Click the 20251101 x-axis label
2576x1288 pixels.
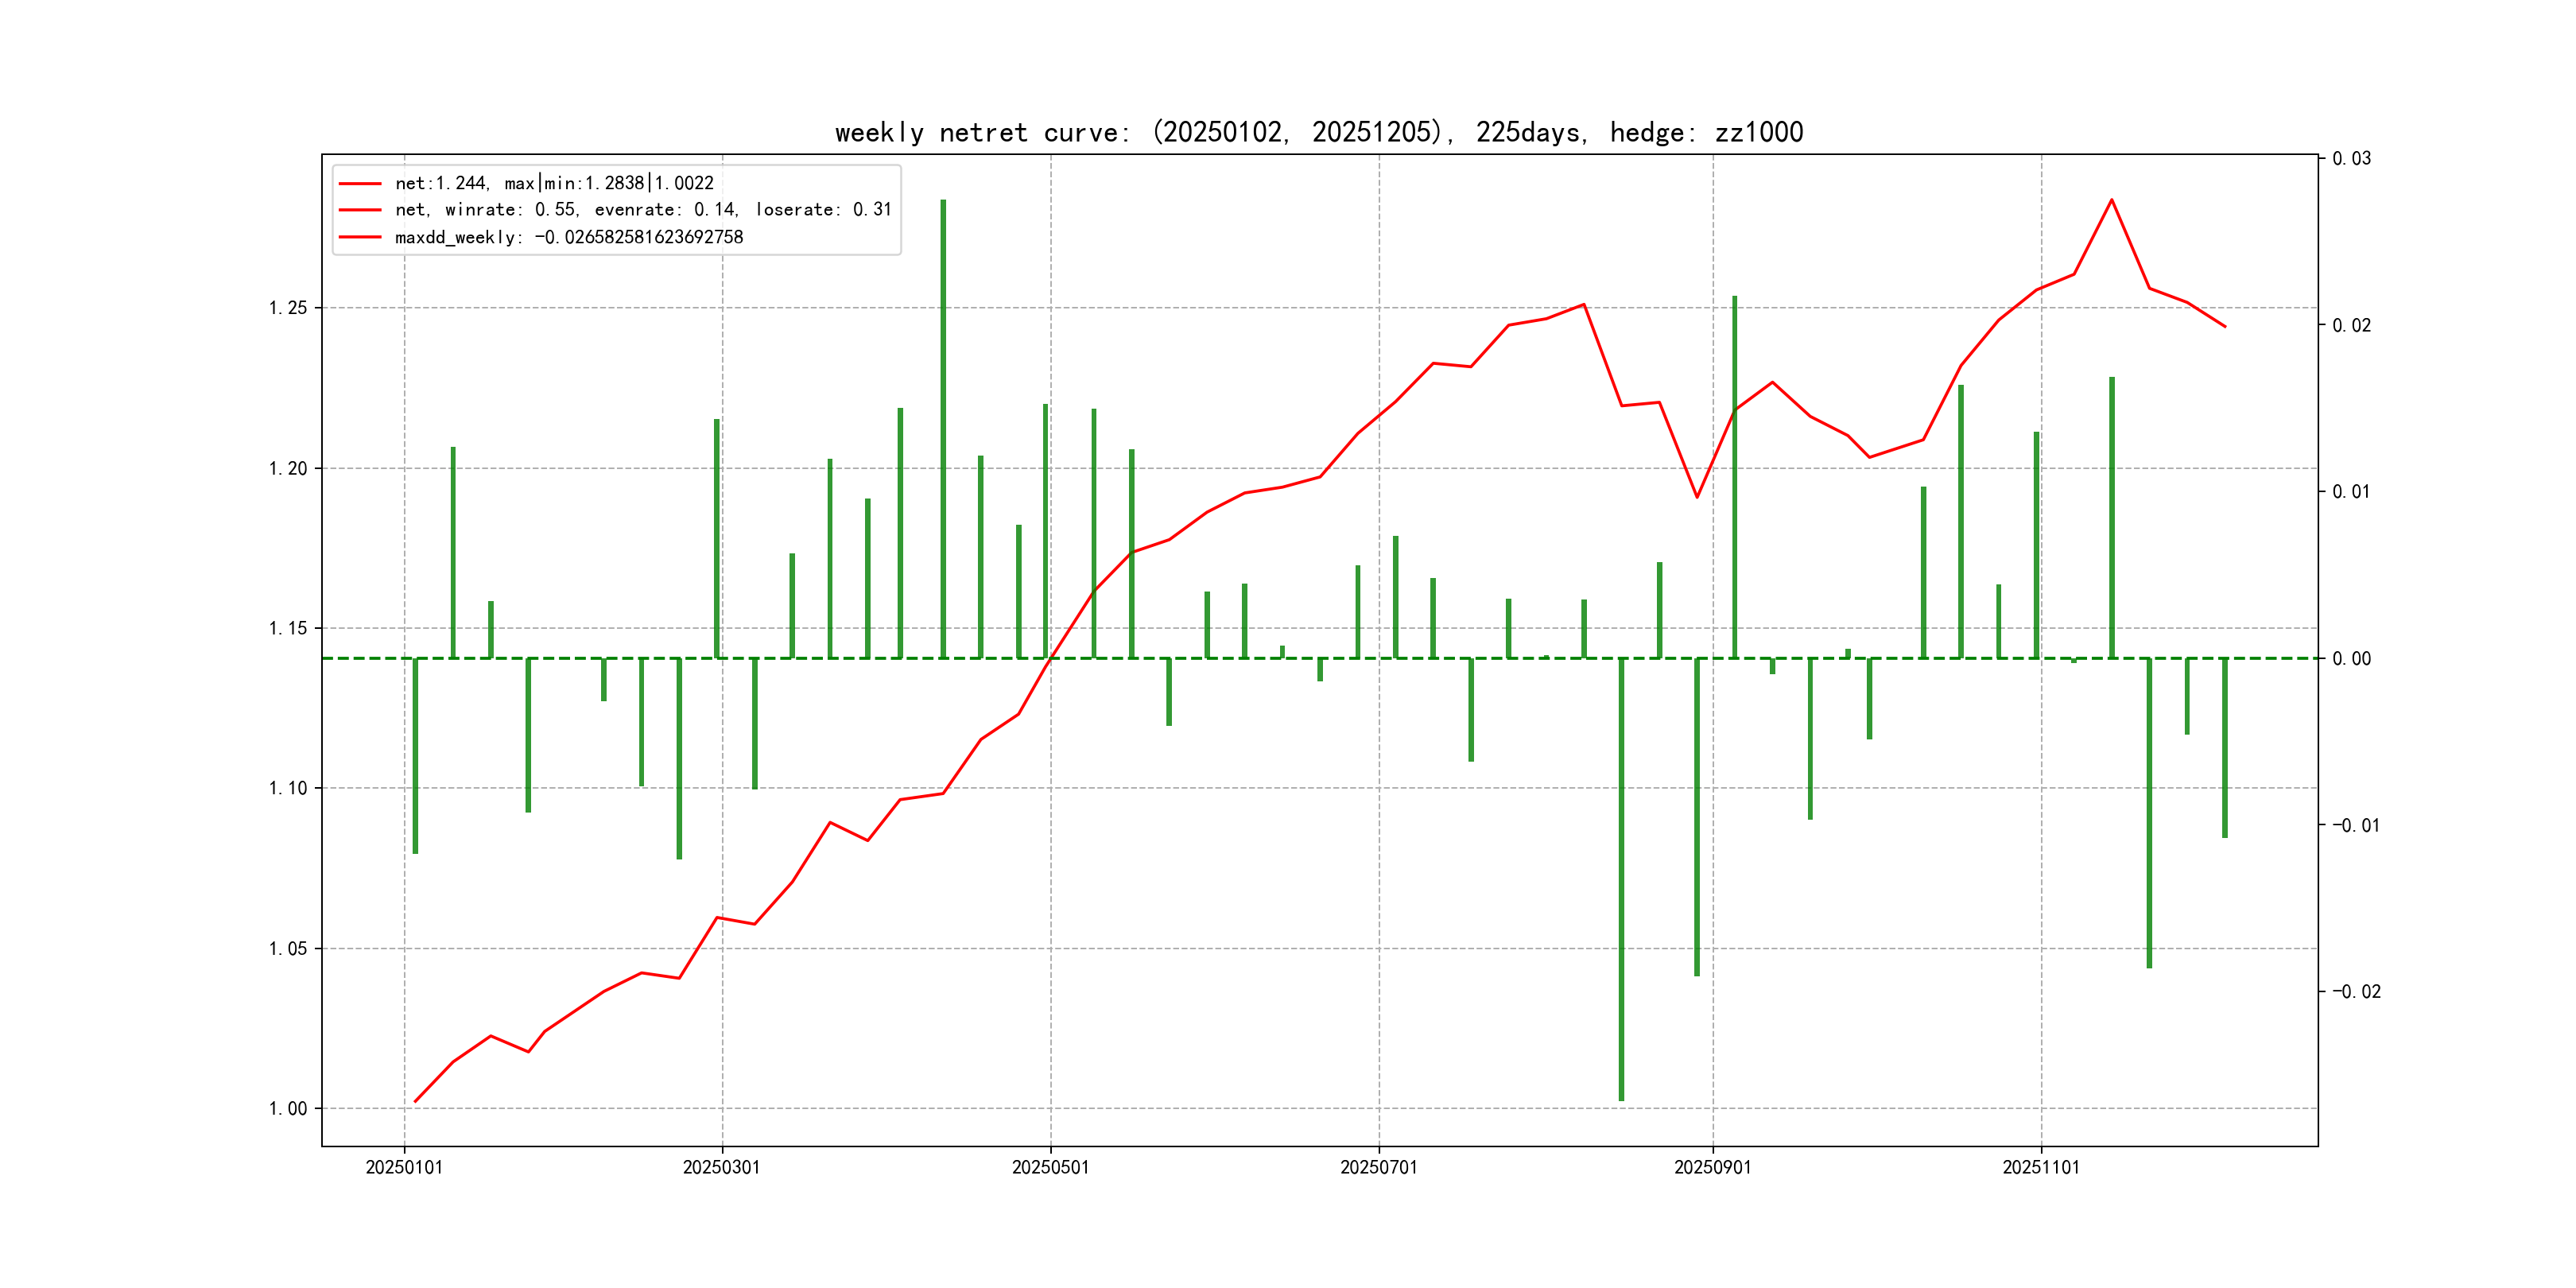point(2040,1167)
